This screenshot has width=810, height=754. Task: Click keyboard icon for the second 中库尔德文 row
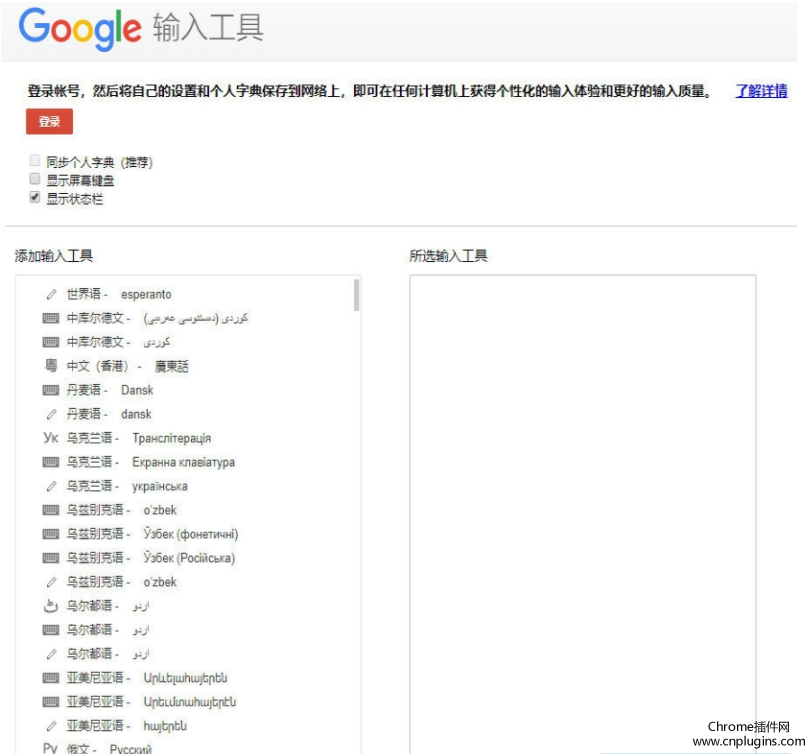pos(51,342)
